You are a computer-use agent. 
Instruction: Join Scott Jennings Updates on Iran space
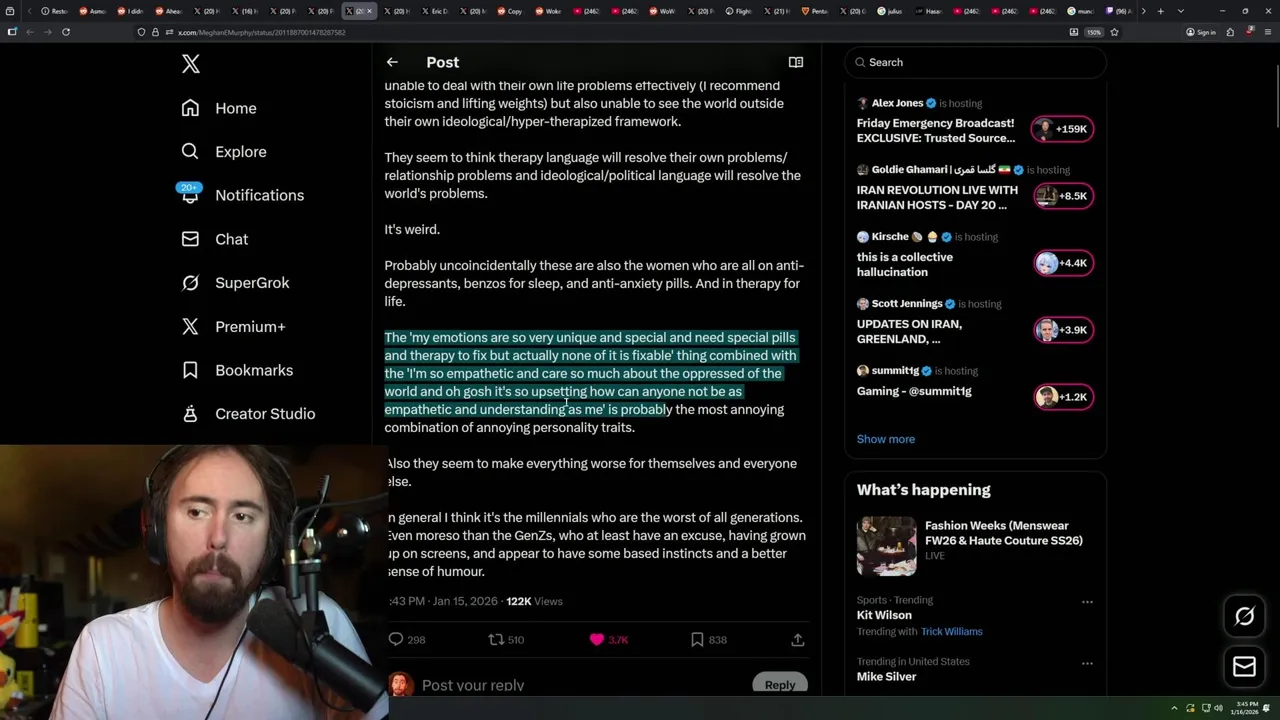click(x=909, y=331)
